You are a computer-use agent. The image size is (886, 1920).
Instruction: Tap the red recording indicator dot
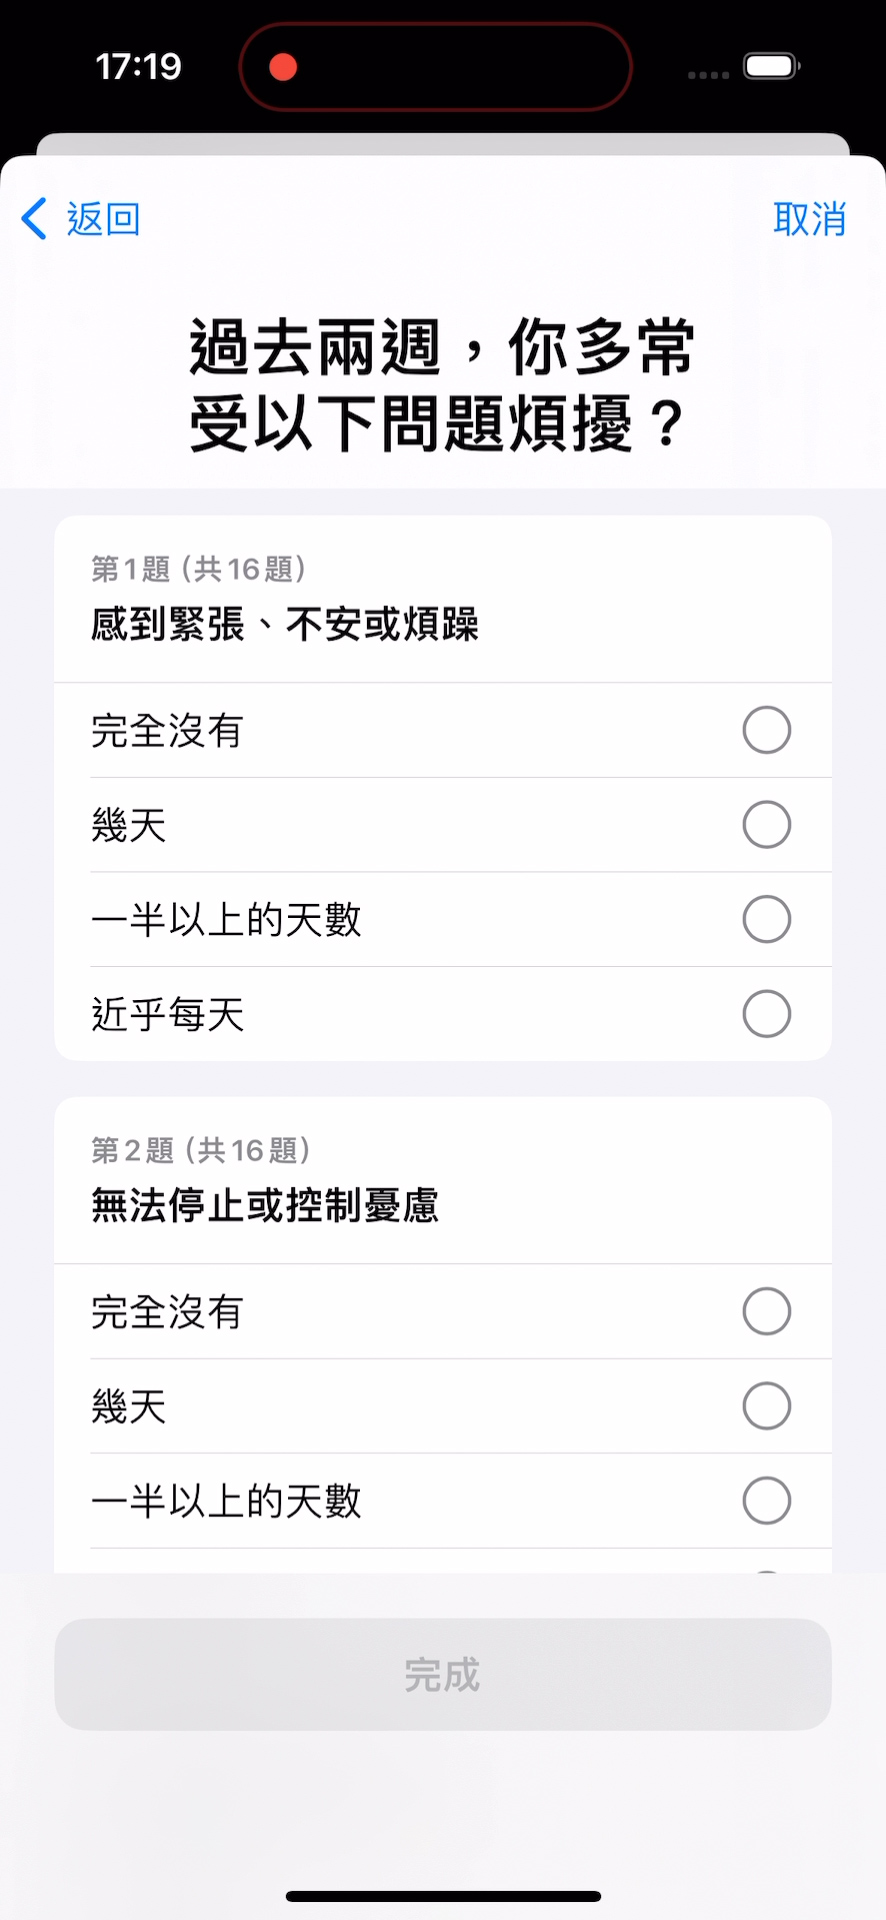click(284, 67)
